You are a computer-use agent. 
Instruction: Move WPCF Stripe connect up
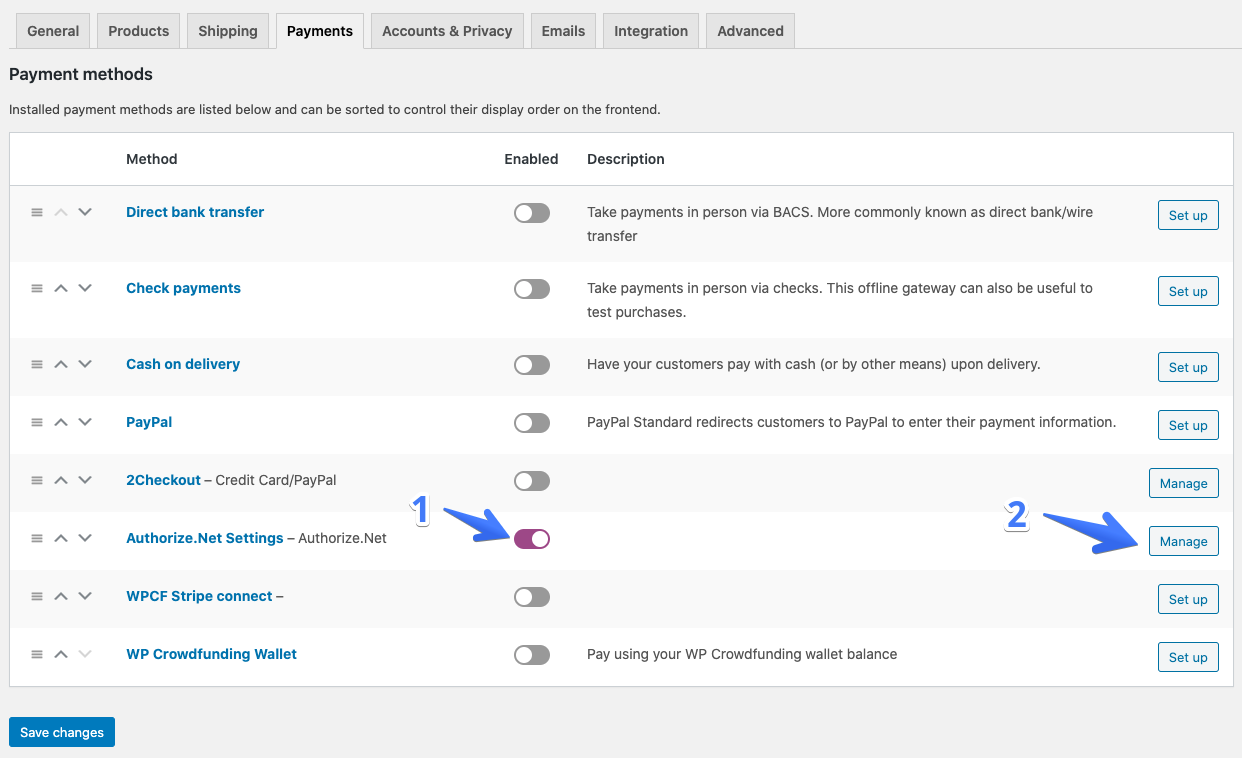click(61, 596)
